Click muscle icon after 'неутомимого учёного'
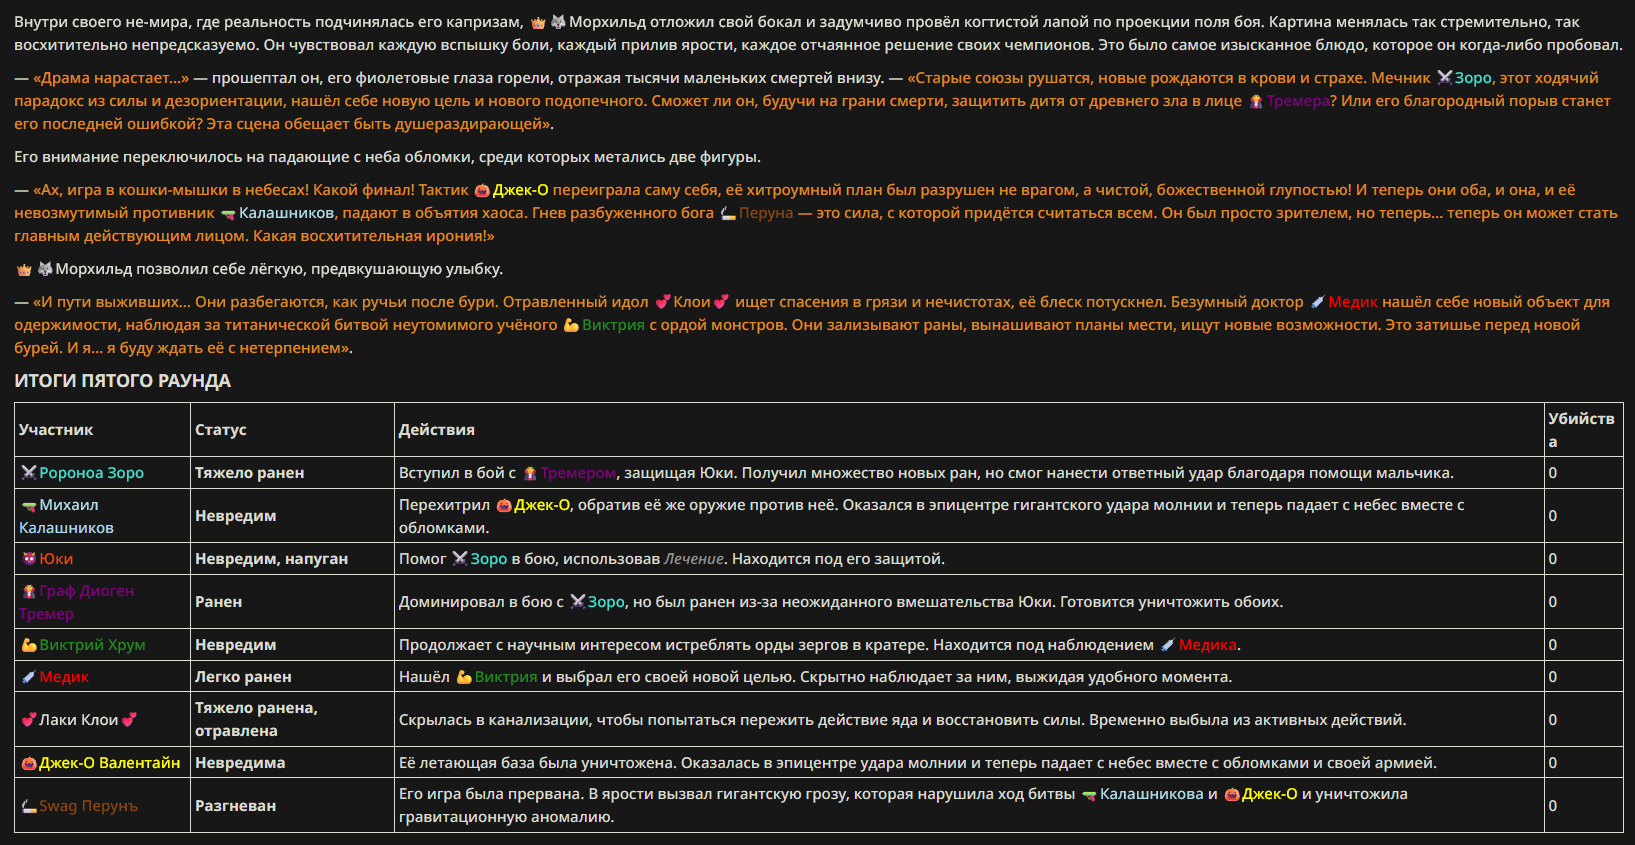The width and height of the screenshot is (1635, 845). point(571,325)
